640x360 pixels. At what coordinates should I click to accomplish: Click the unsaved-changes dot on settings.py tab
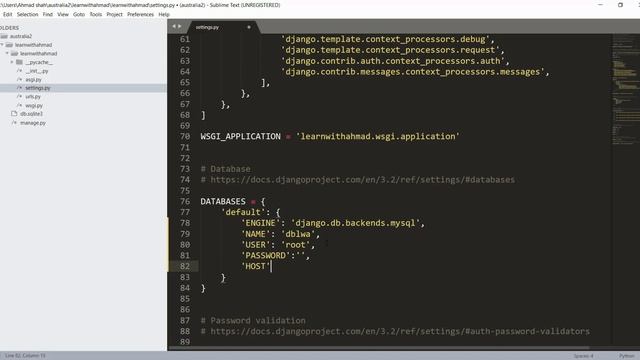(249, 27)
